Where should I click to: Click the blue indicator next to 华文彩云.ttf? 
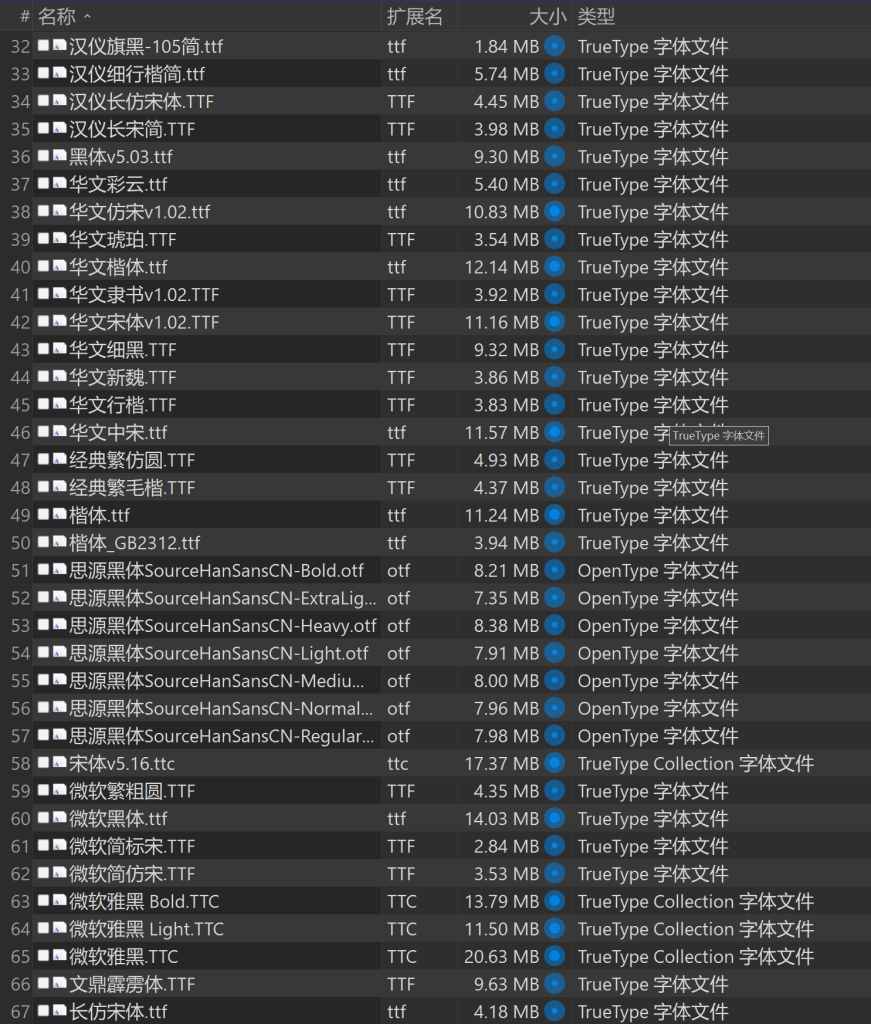click(x=557, y=184)
